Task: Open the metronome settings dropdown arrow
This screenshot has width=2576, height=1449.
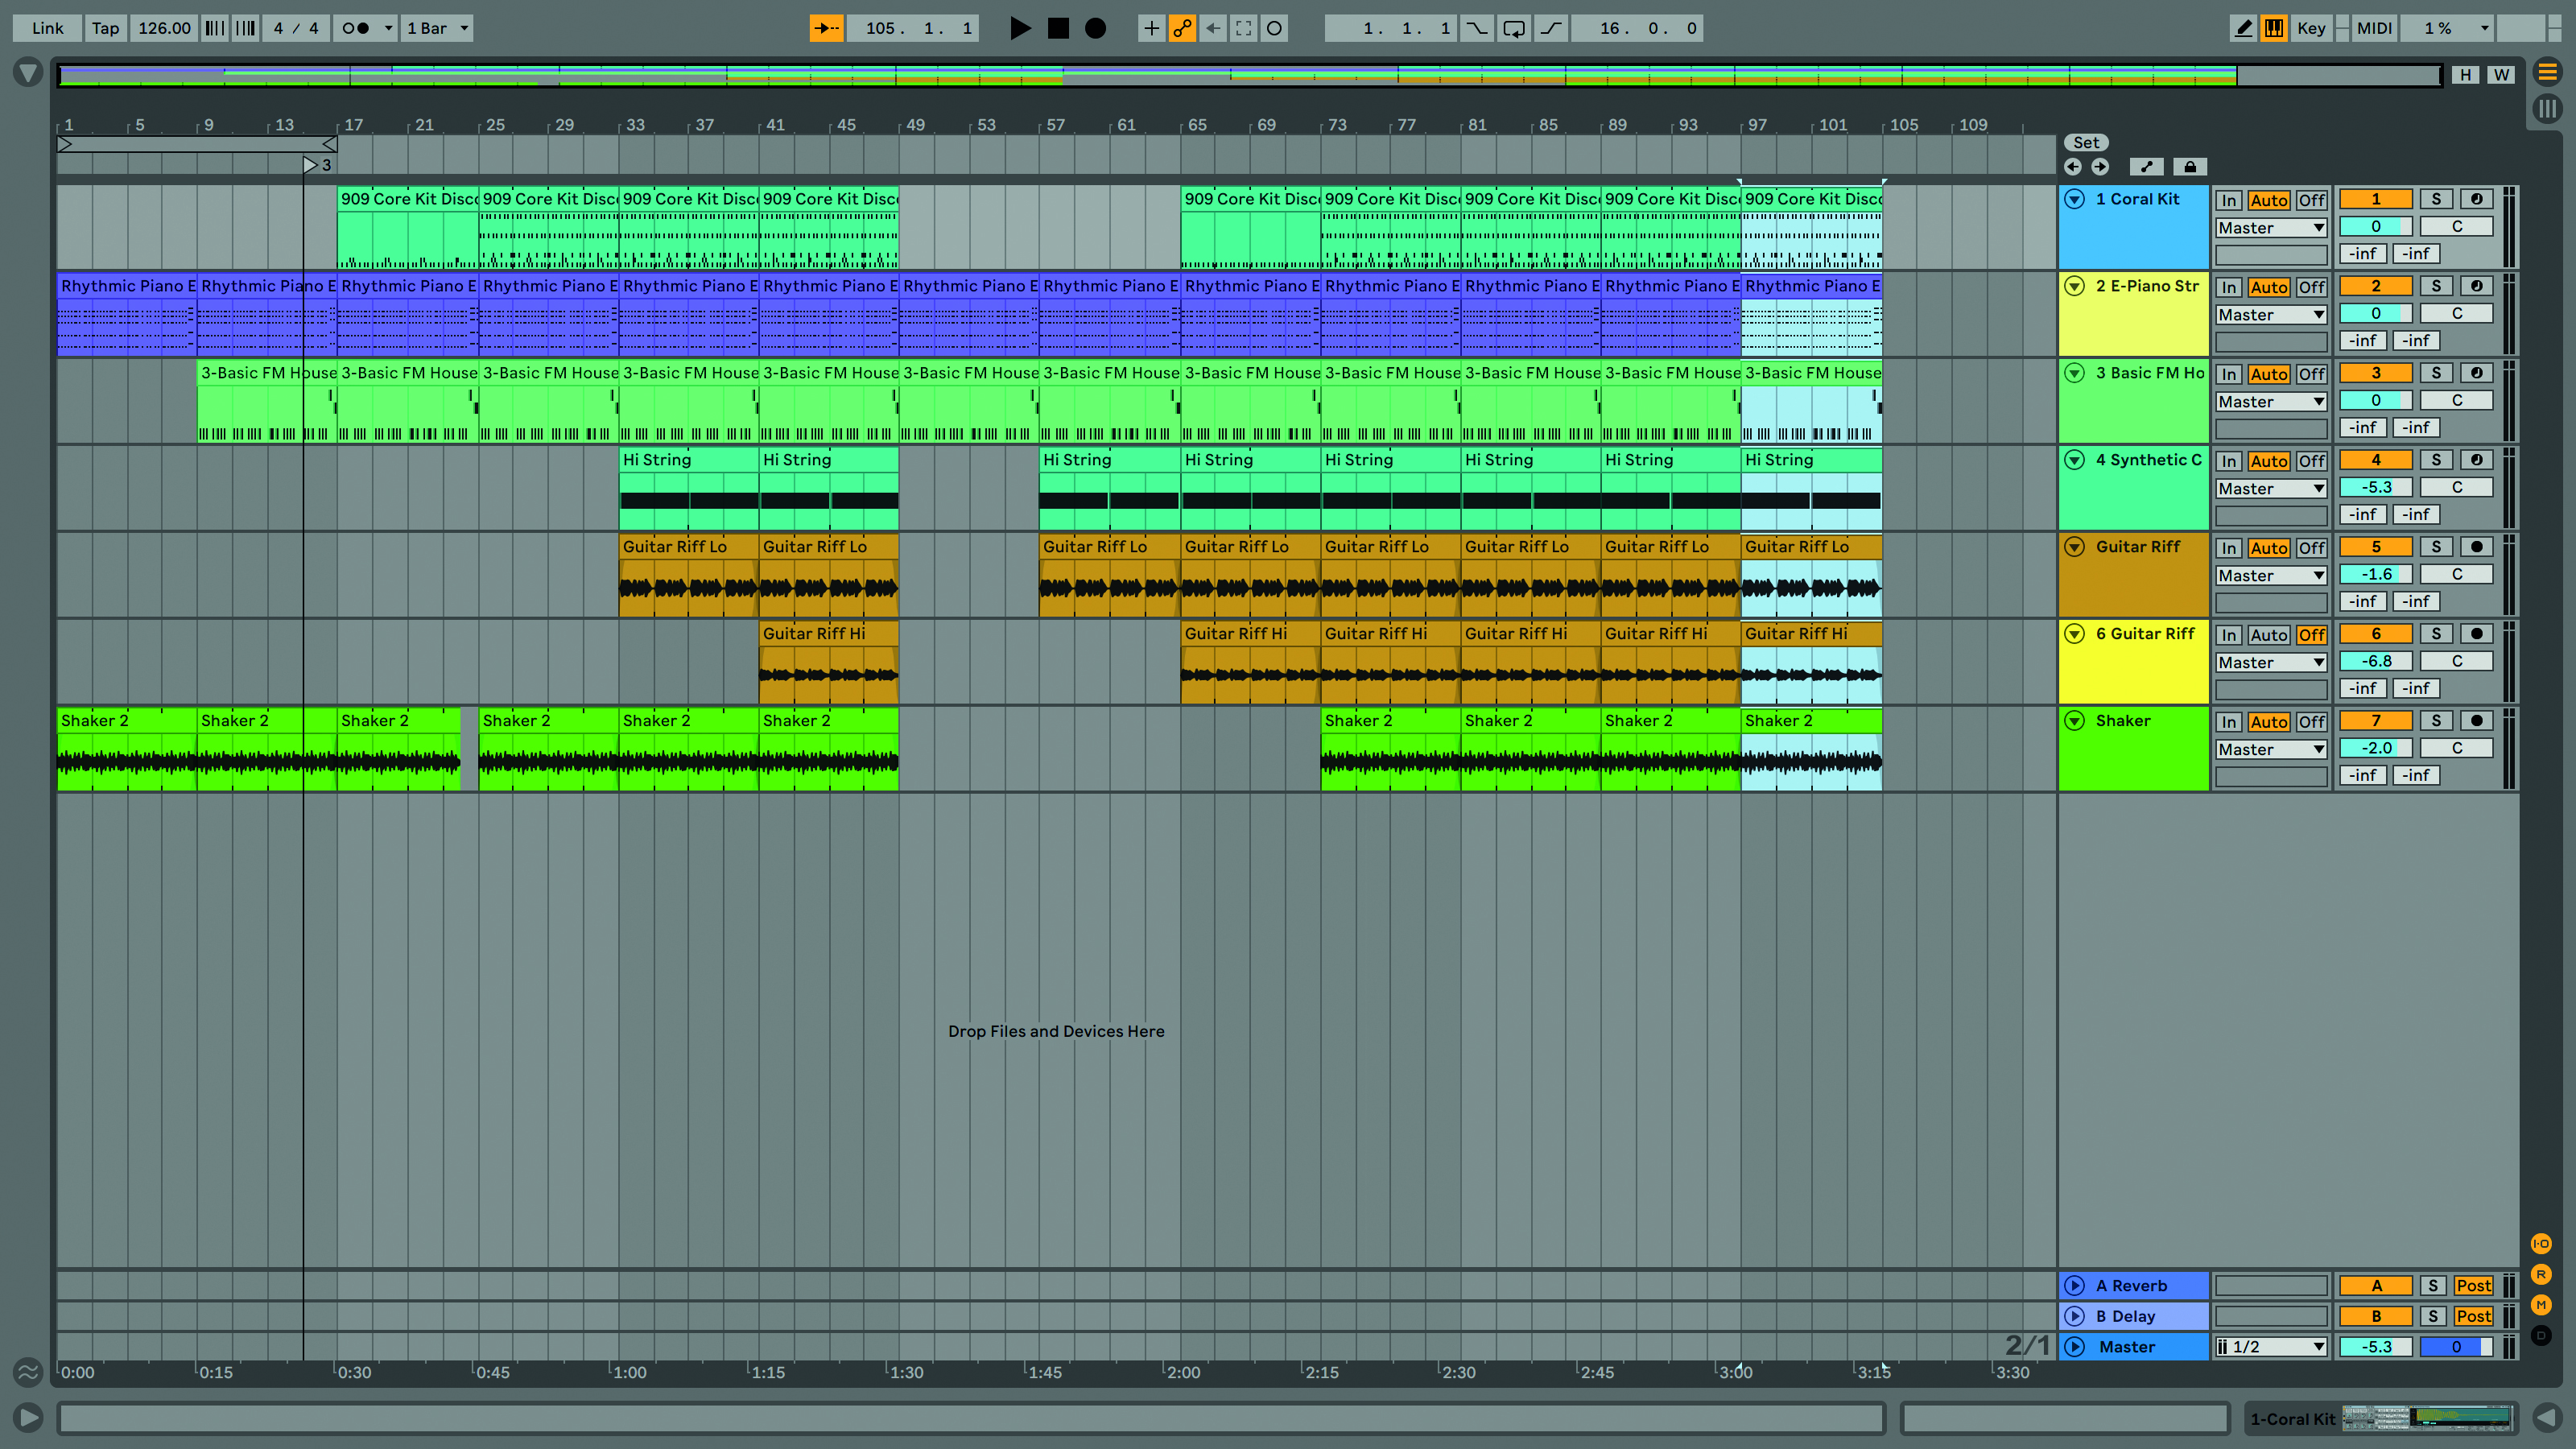Action: pos(388,28)
